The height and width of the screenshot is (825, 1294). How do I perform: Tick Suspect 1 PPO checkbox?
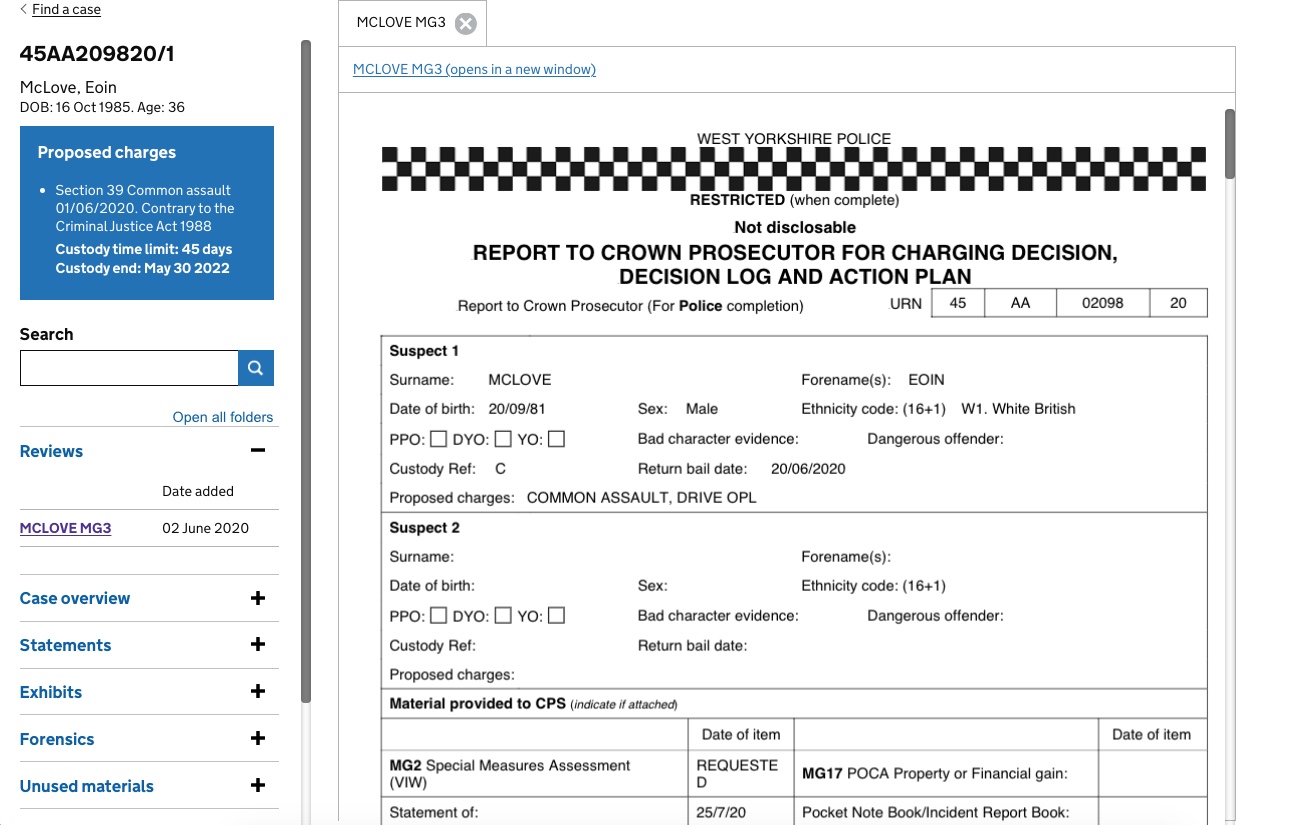click(437, 439)
